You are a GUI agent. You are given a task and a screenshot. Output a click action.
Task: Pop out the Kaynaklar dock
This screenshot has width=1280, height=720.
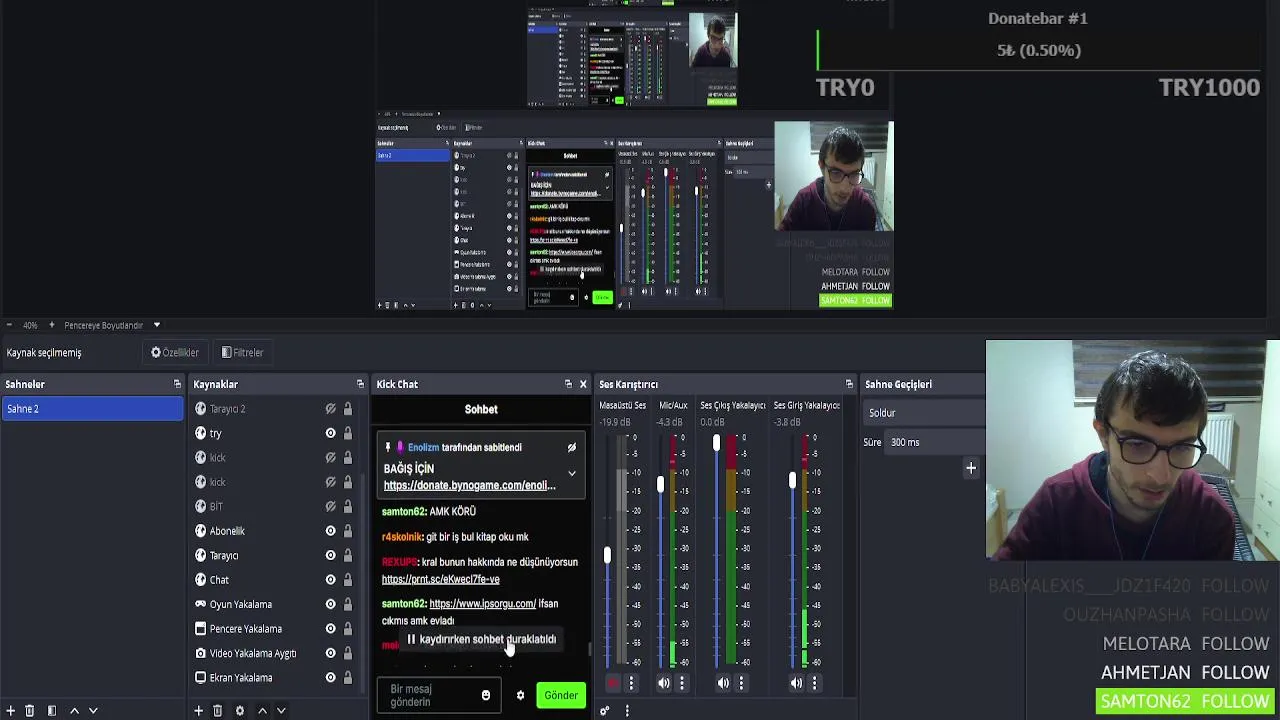(360, 384)
